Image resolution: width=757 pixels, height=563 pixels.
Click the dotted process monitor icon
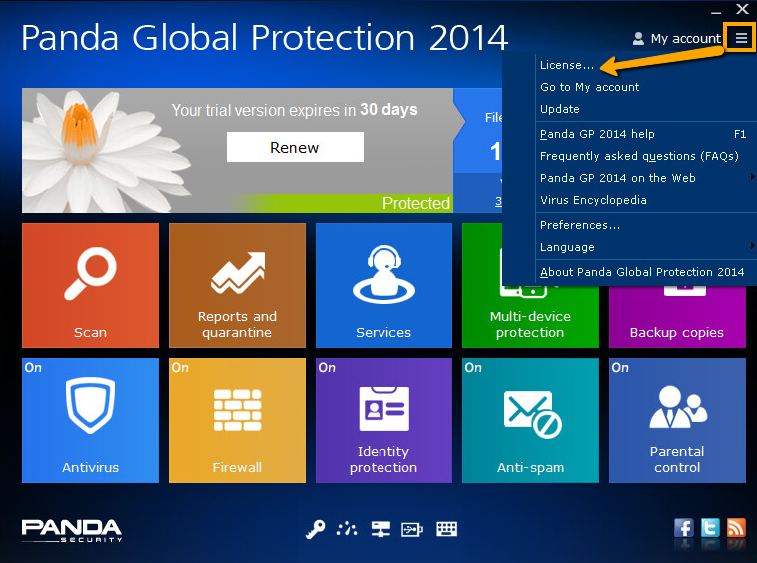(347, 529)
